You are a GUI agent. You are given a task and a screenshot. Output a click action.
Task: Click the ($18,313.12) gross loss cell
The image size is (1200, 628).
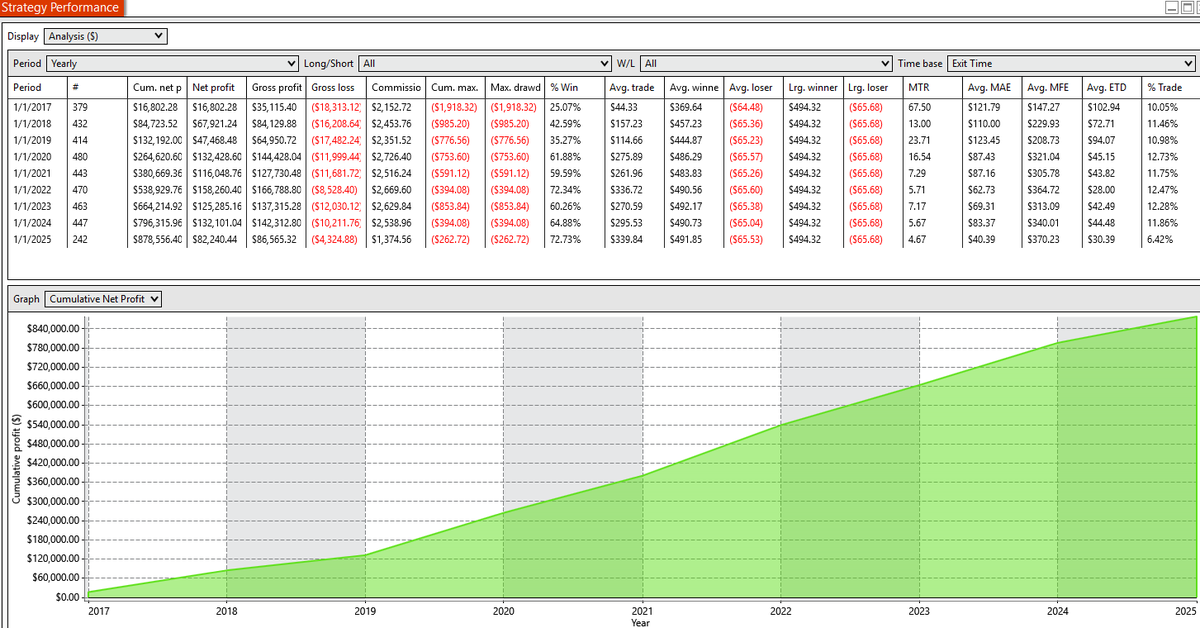click(337, 107)
